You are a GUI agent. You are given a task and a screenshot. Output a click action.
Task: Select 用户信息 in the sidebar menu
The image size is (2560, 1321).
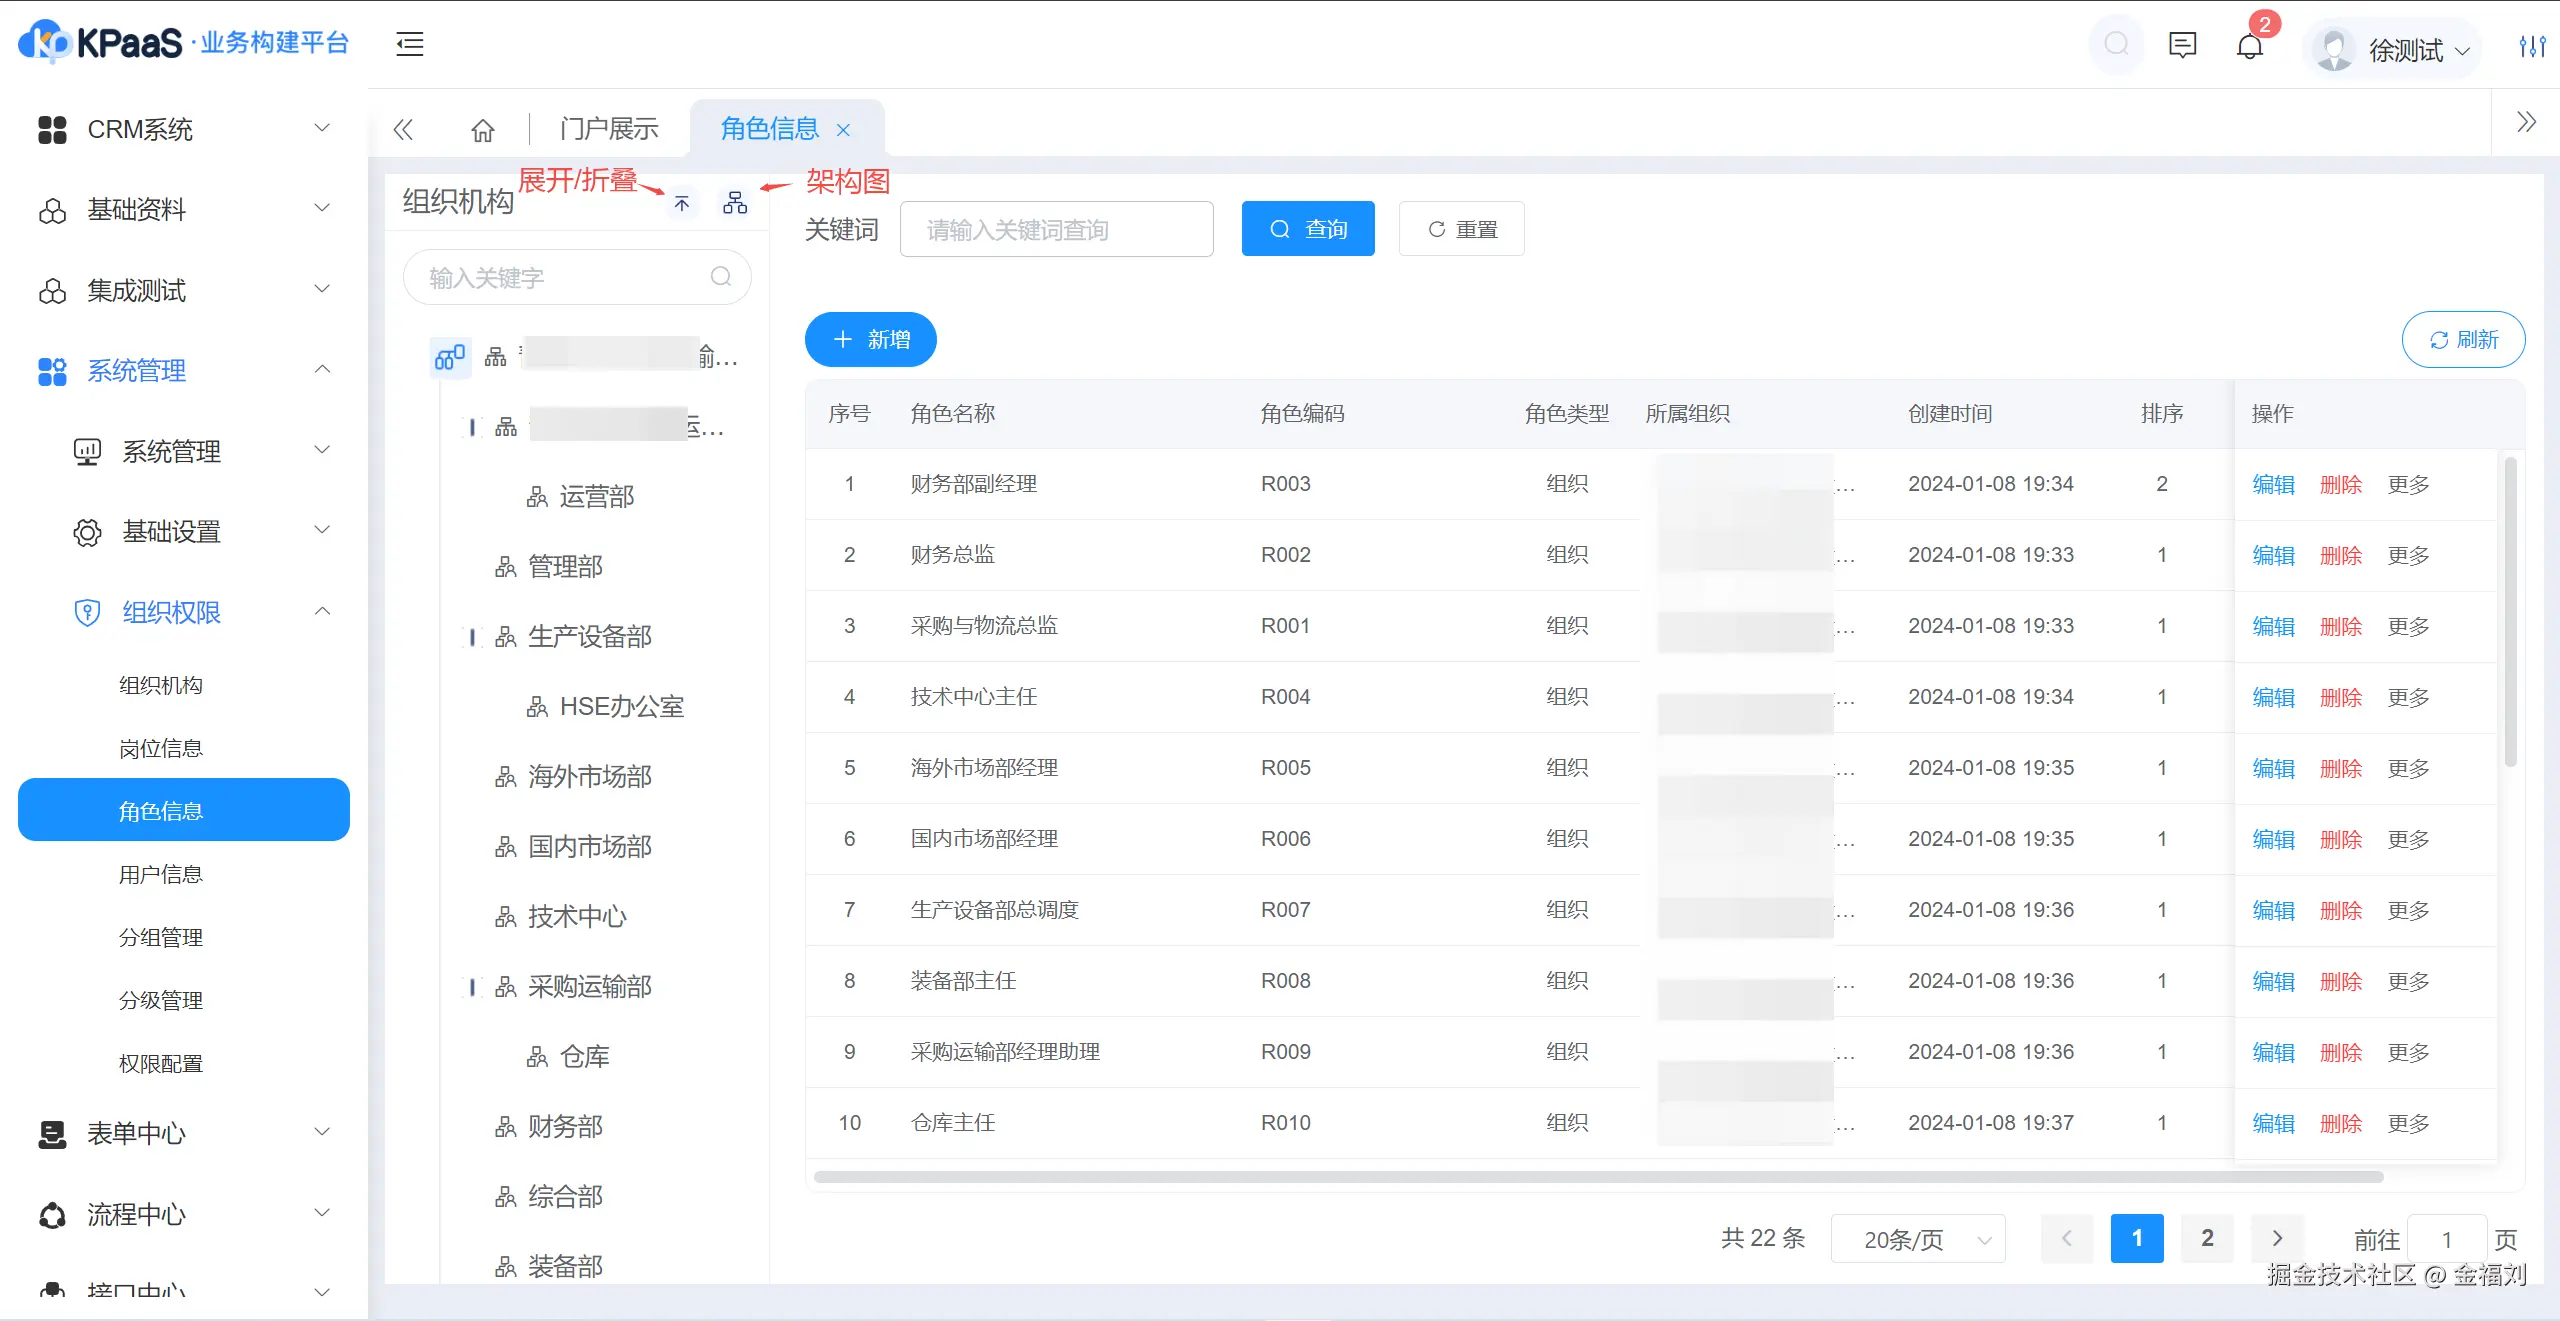point(161,873)
